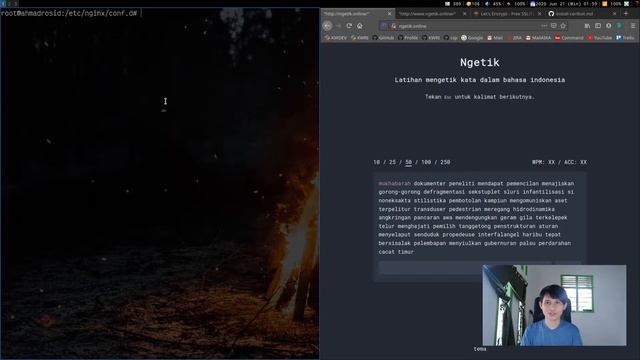This screenshot has width=640, height=360.
Task: Click the highlighted word 'mukhabarah'
Action: tap(394, 183)
